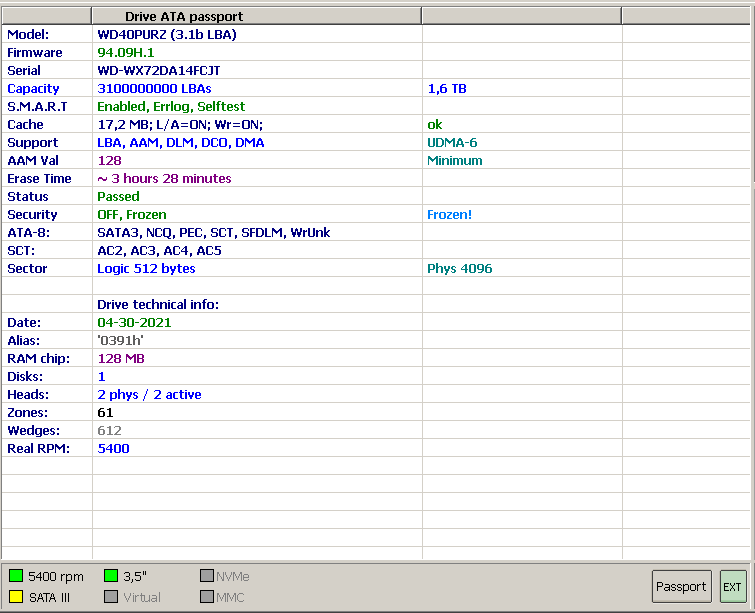Select the UDMA-6 cell
Image resolution: width=755 pixels, height=613 pixels.
[452, 143]
